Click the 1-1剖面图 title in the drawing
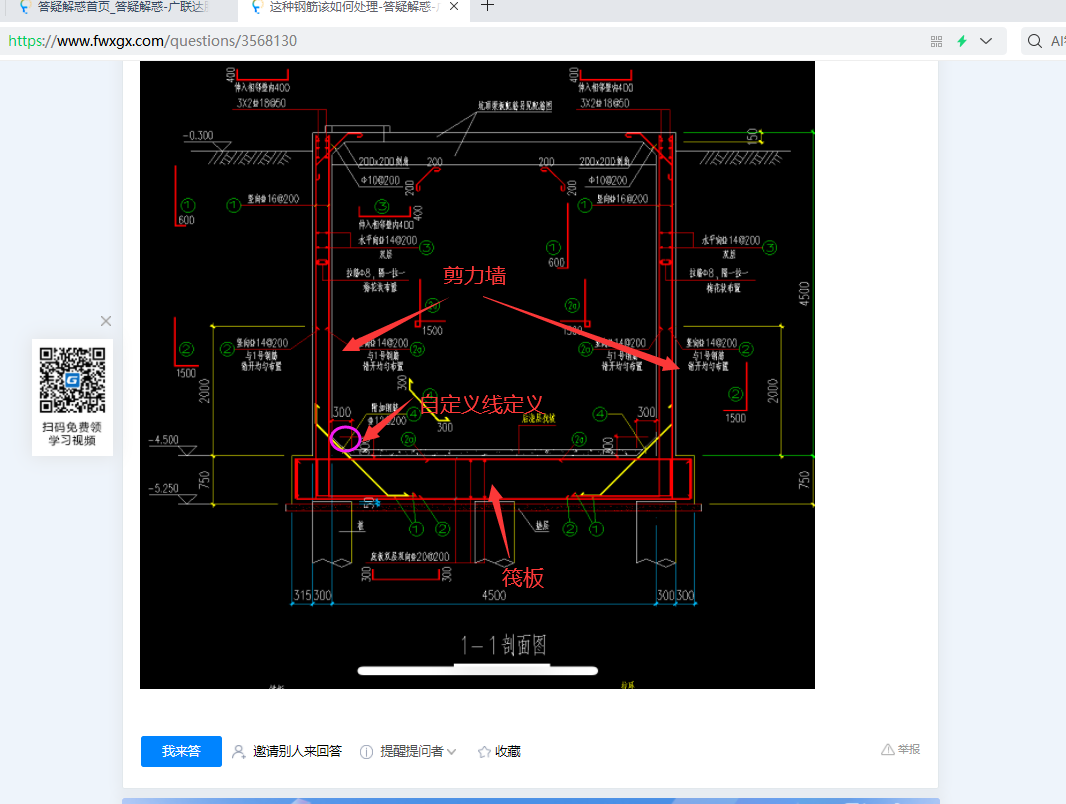This screenshot has width=1066, height=804. 504,644
